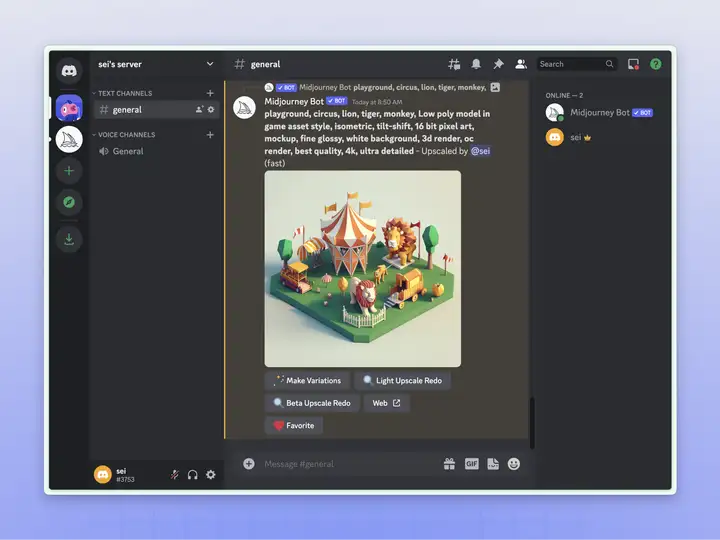This screenshot has width=720, height=540.
Task: Open Explore Public Servers compass icon
Action: tap(69, 202)
